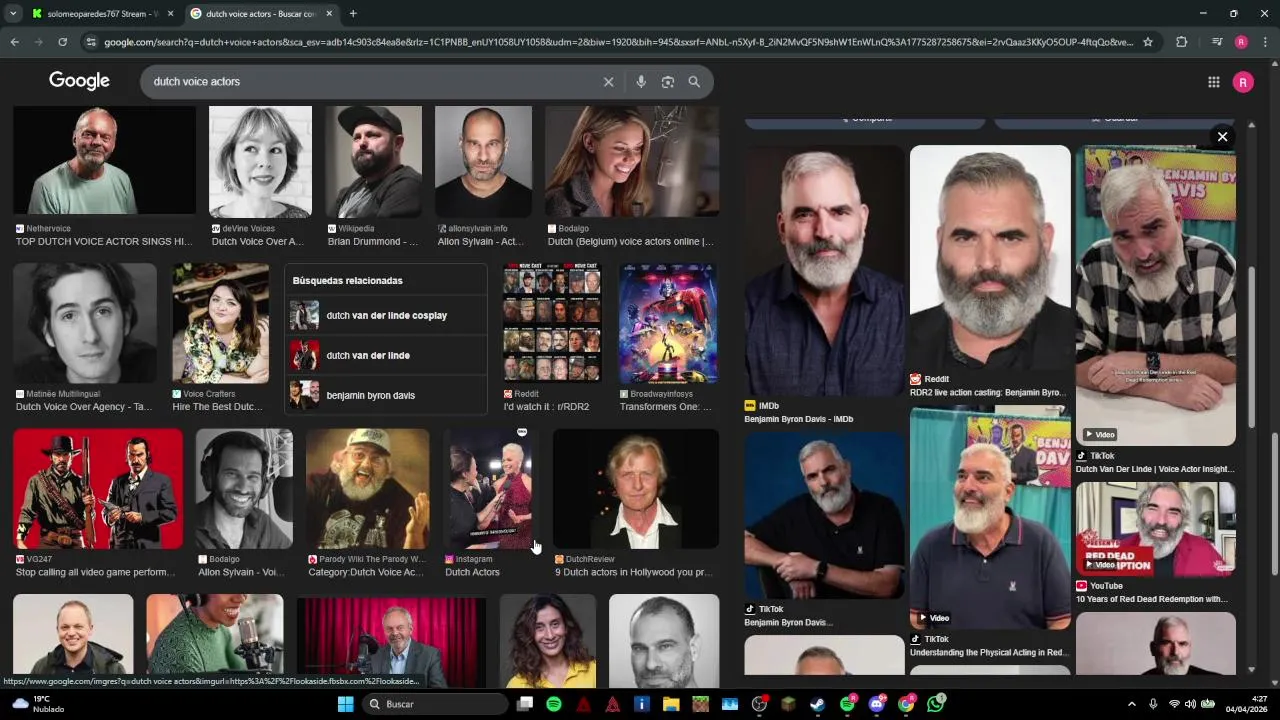1280x720 pixels.
Task: Open WhatsApp from the taskbar
Action: [935, 704]
